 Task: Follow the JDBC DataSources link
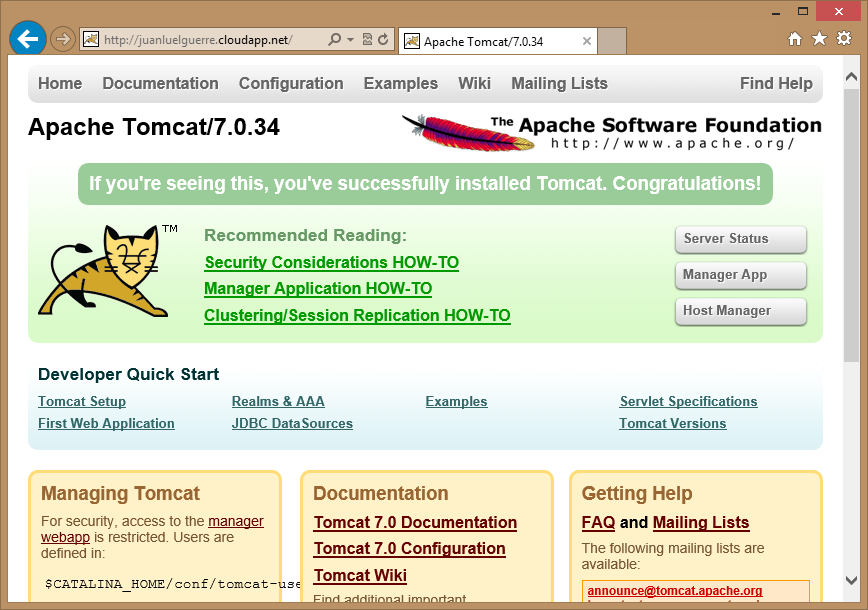(292, 424)
